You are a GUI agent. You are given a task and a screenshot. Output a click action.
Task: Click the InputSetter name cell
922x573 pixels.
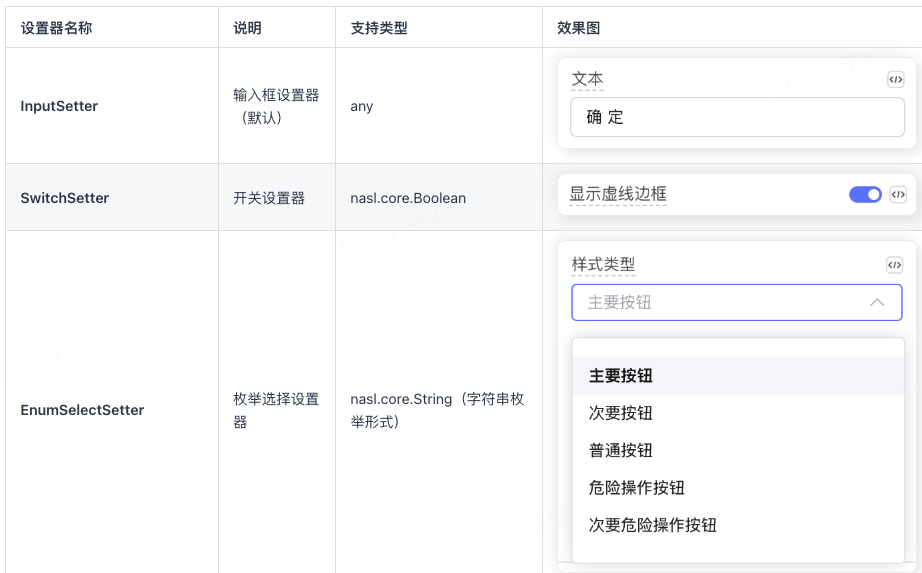click(x=59, y=106)
